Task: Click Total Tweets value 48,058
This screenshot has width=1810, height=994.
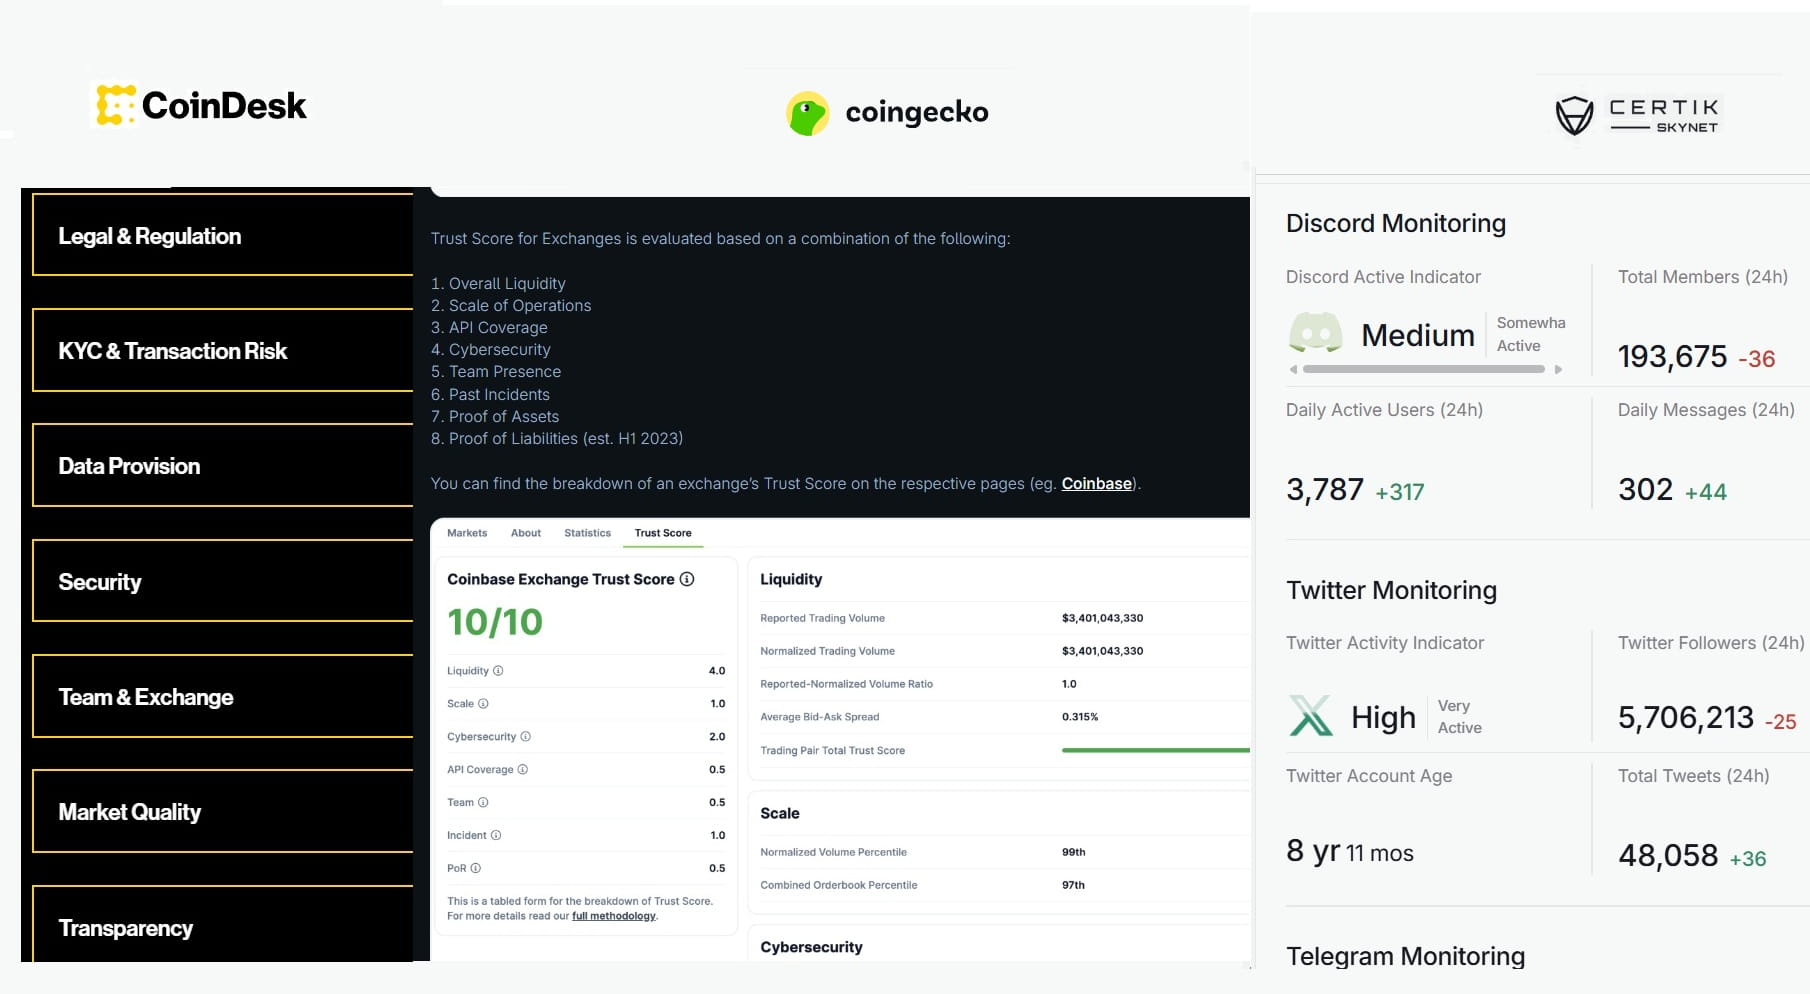Action: (x=1668, y=855)
